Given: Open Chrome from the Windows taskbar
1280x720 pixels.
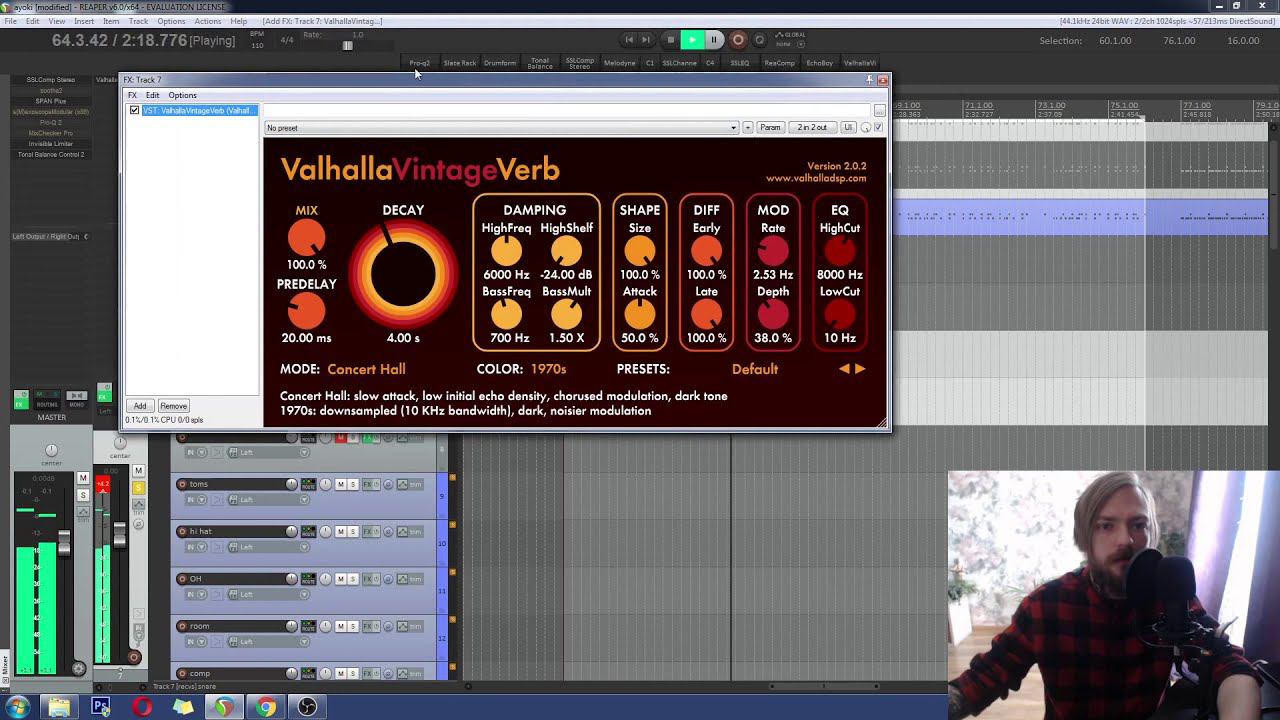Looking at the screenshot, I should (x=266, y=707).
